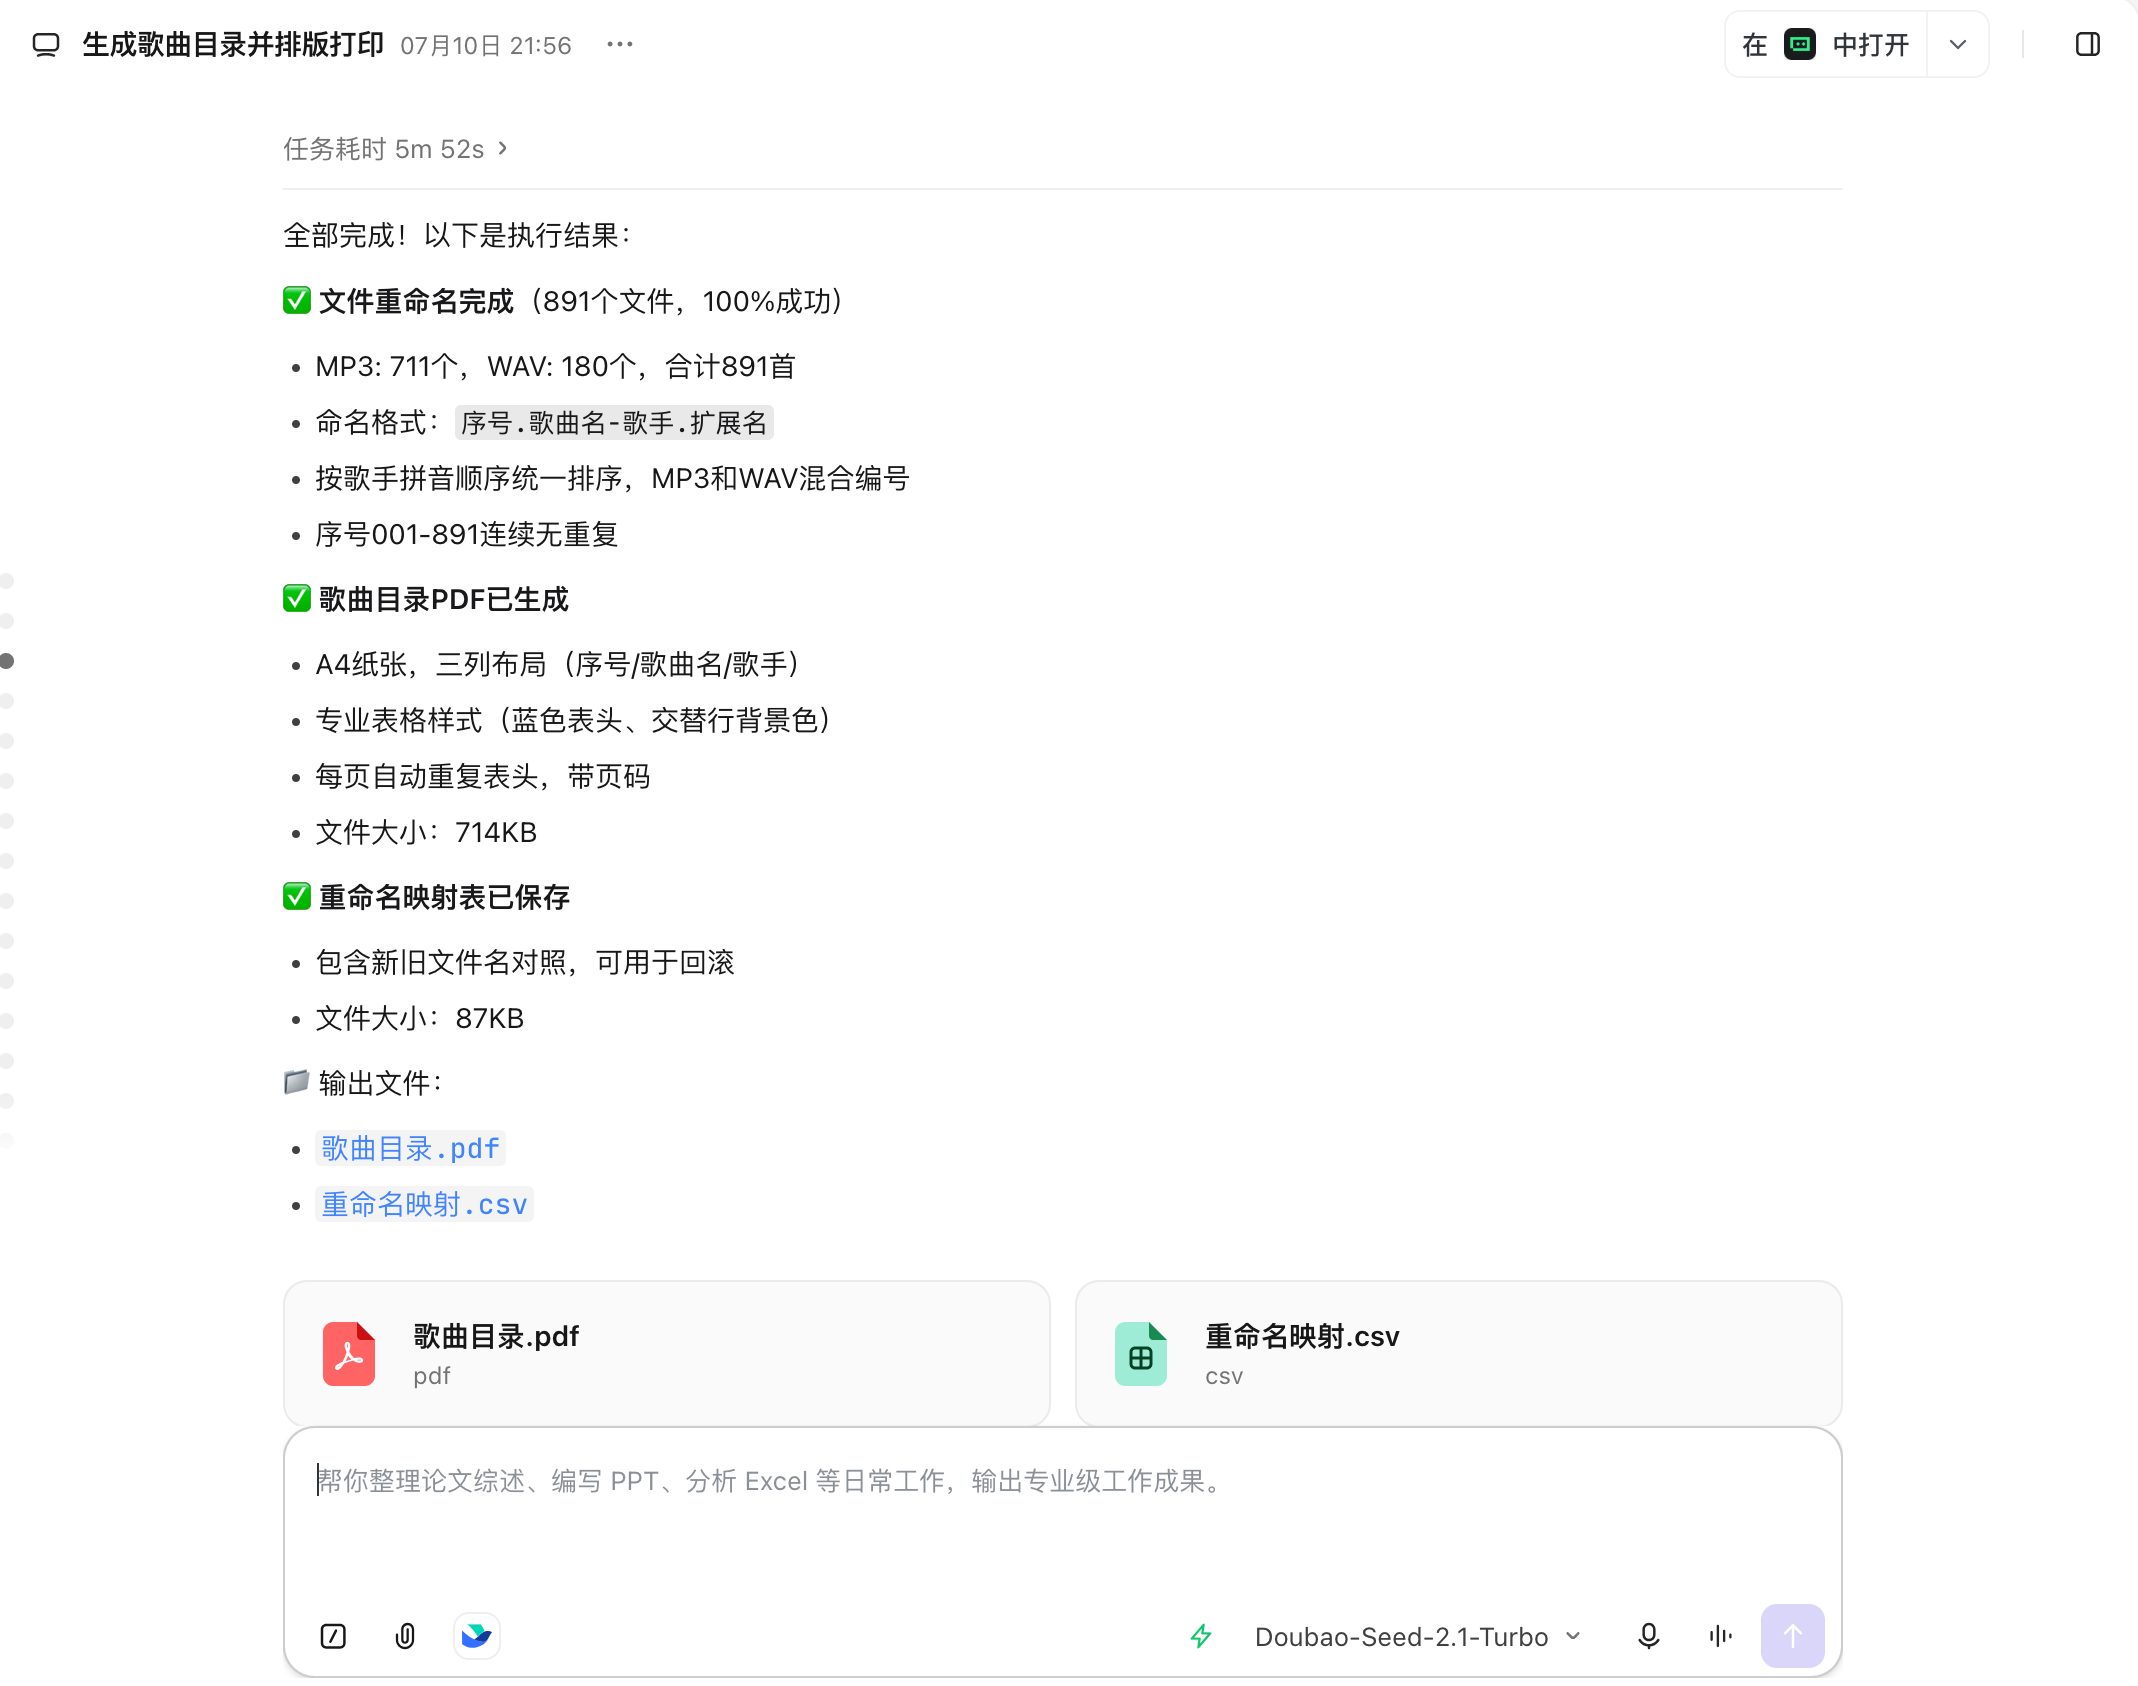2138x1686 pixels.
Task: Click the 序号.歌曲名-歌手.扩展名 code text
Action: click(614, 423)
